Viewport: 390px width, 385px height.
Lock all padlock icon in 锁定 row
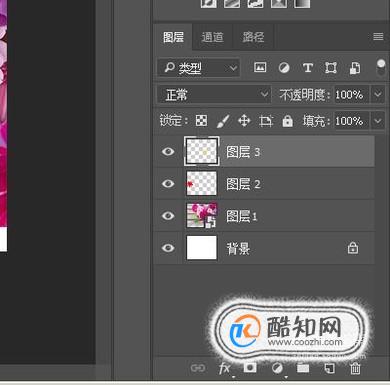[287, 121]
